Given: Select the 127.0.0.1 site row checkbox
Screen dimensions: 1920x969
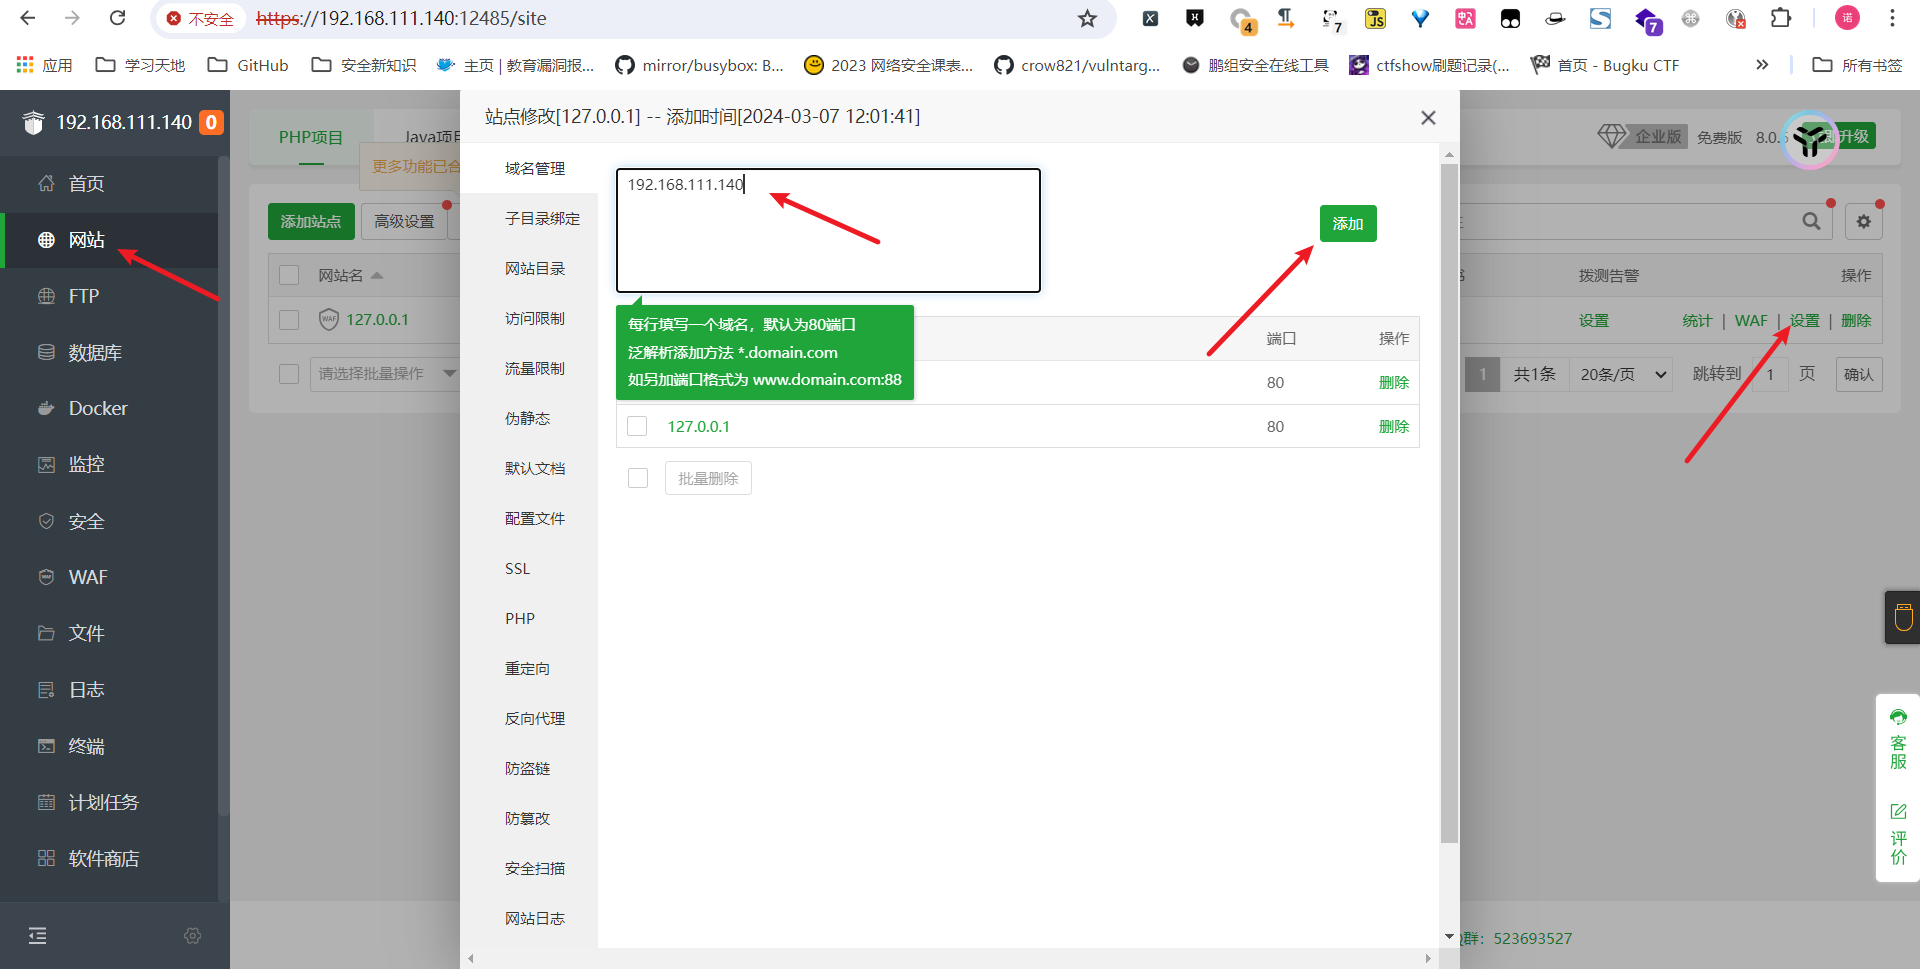Looking at the screenshot, I should tap(289, 320).
